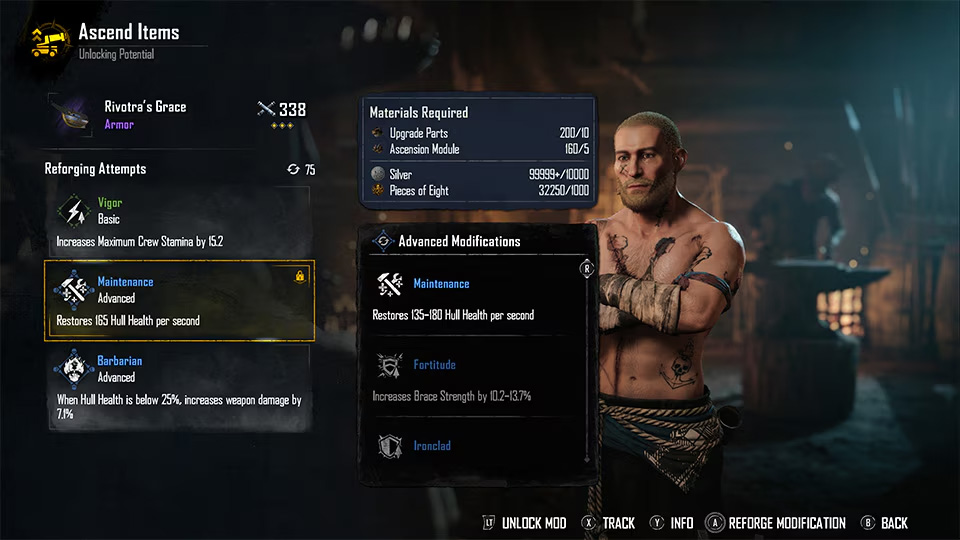The image size is (960, 540).
Task: Click the Advanced Modifications header icon
Action: click(x=383, y=241)
